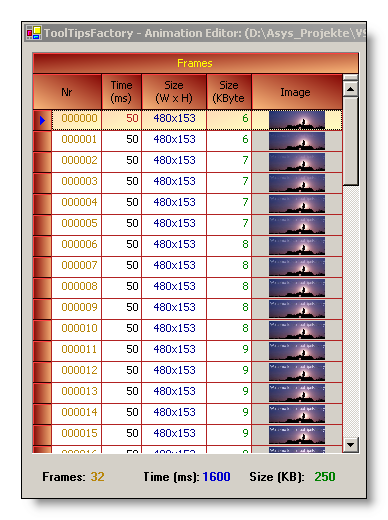
Task: Click the Size (W x H) column header
Action: pyautogui.click(x=174, y=92)
